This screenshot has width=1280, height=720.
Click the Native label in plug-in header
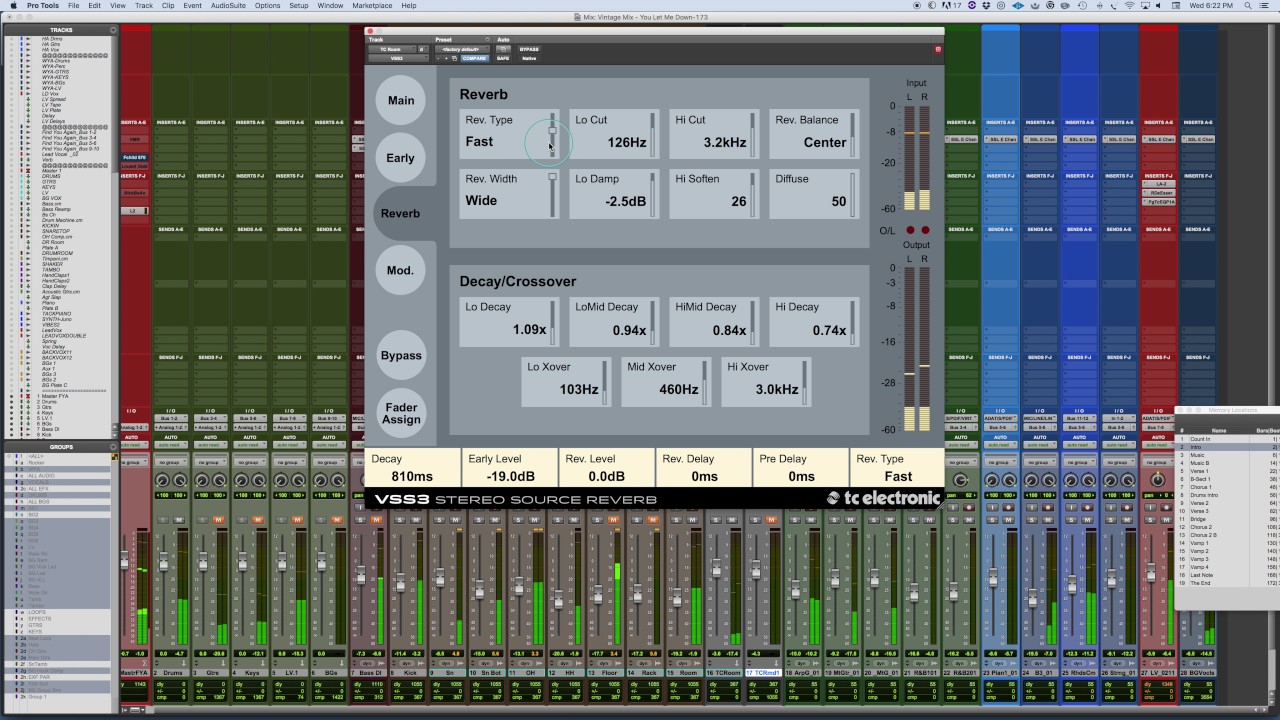coord(529,58)
